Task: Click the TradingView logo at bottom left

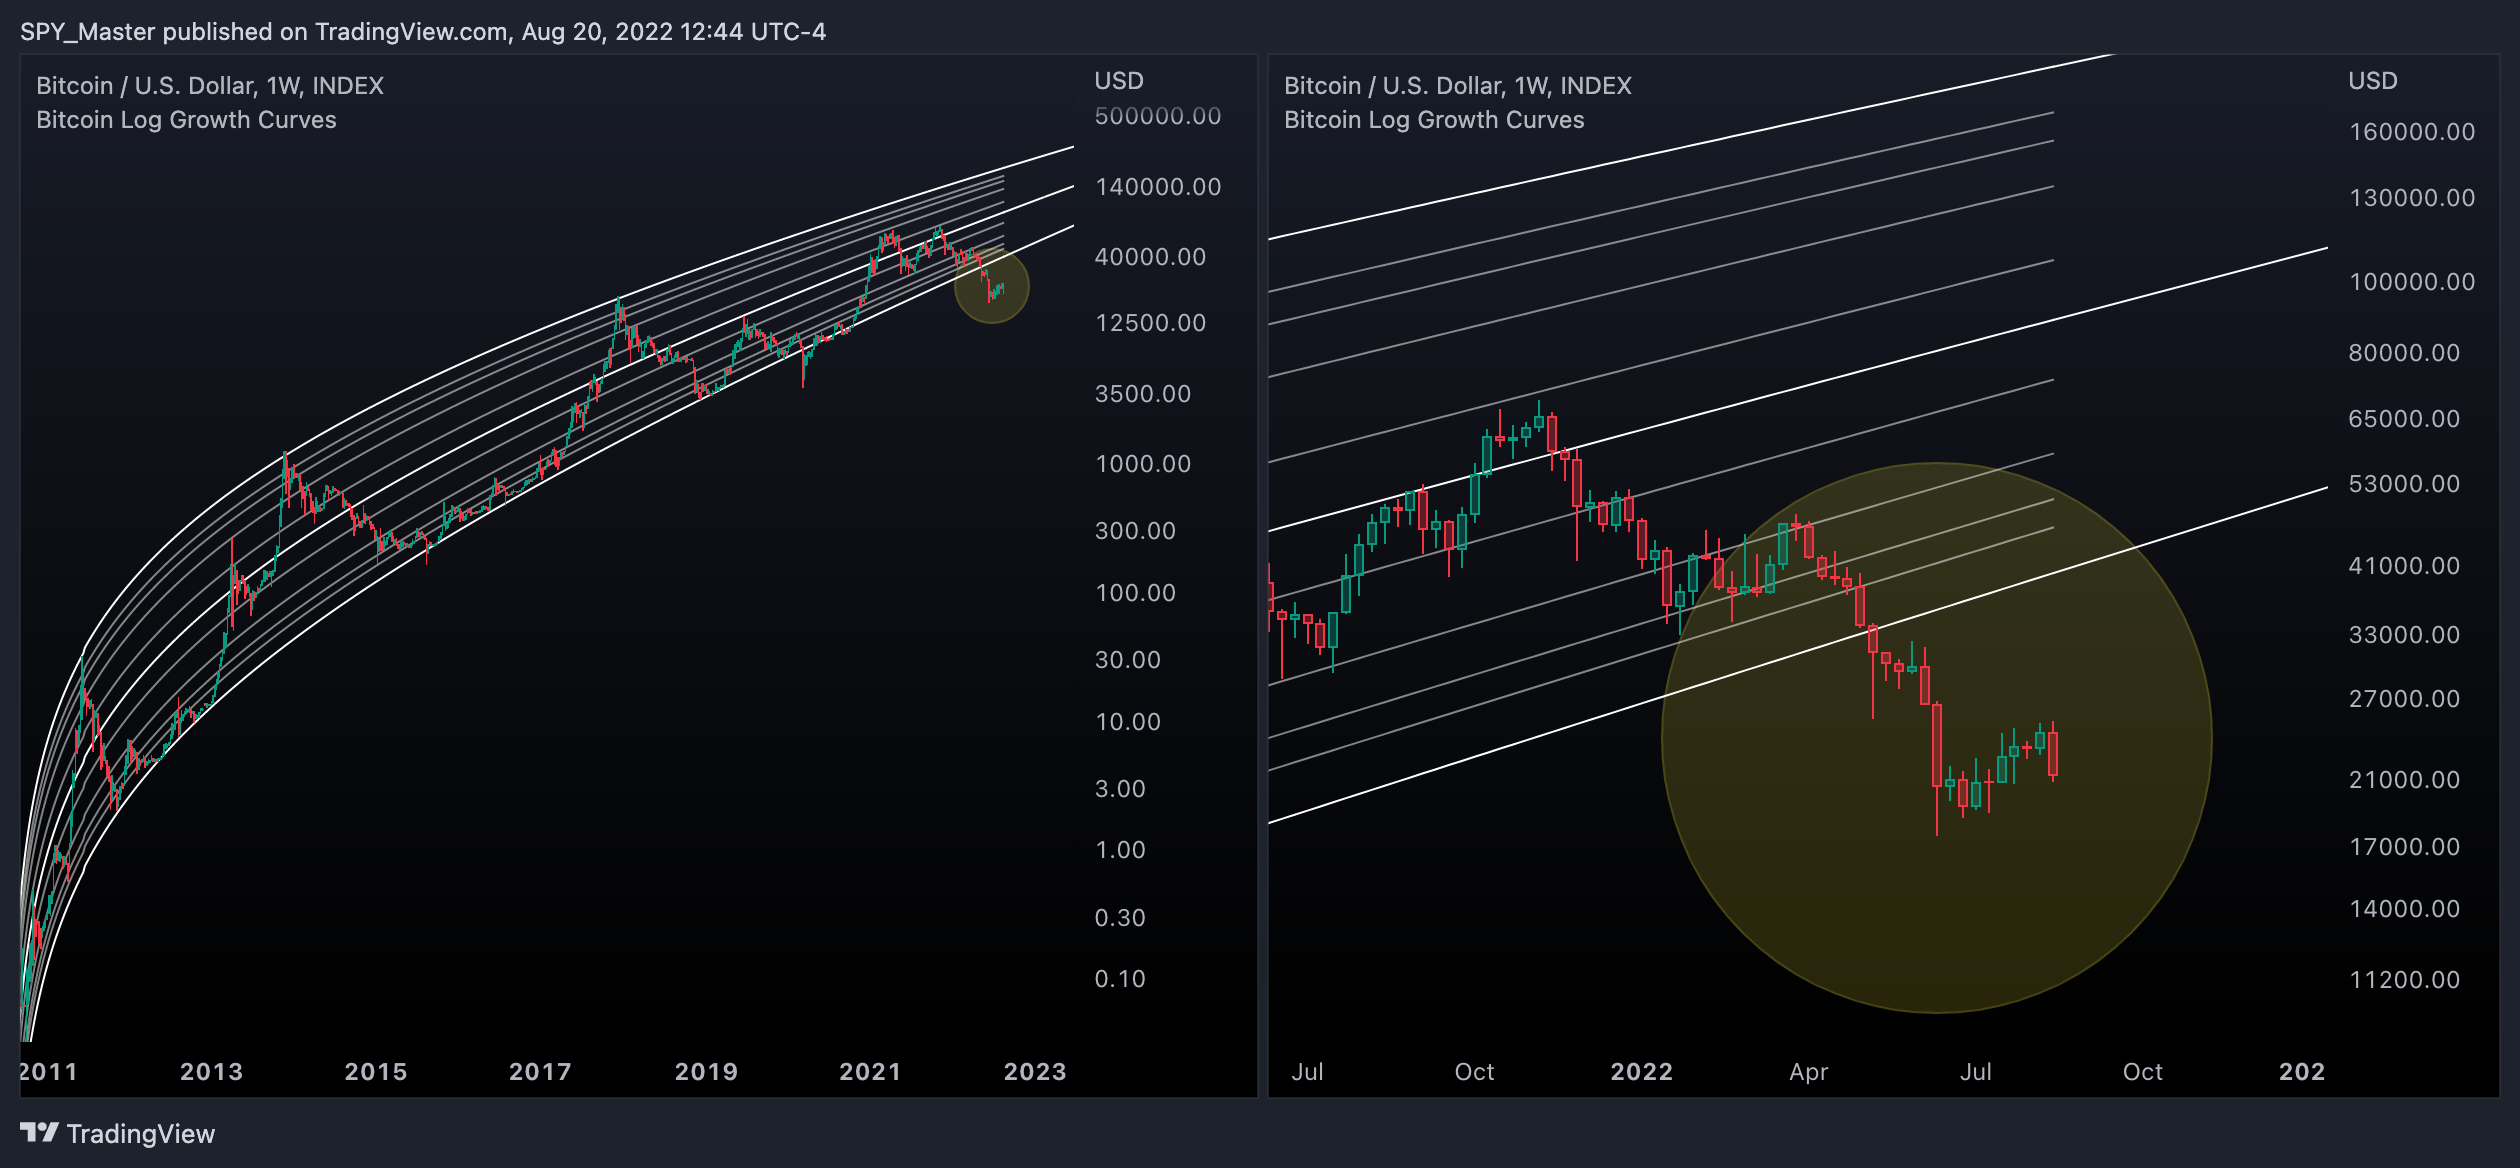Action: [117, 1133]
